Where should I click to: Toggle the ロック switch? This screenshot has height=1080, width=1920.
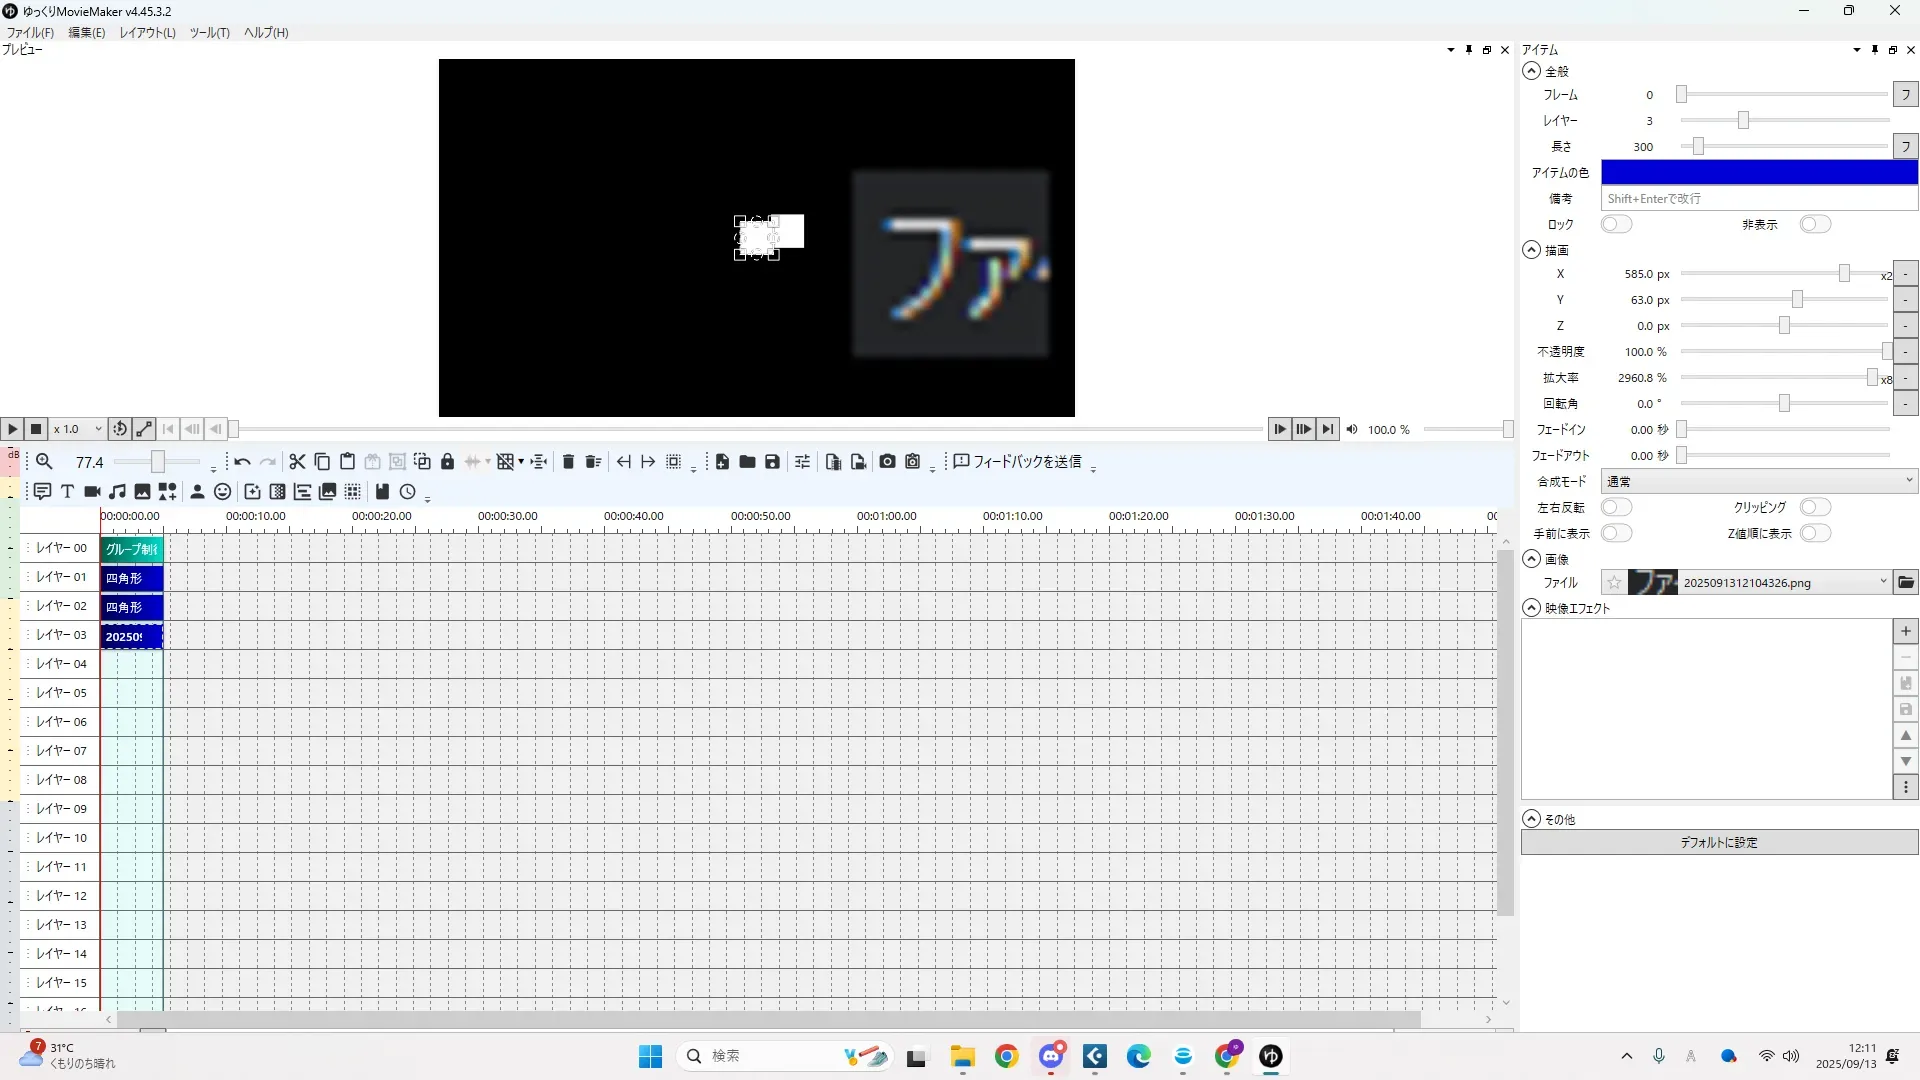click(x=1616, y=224)
